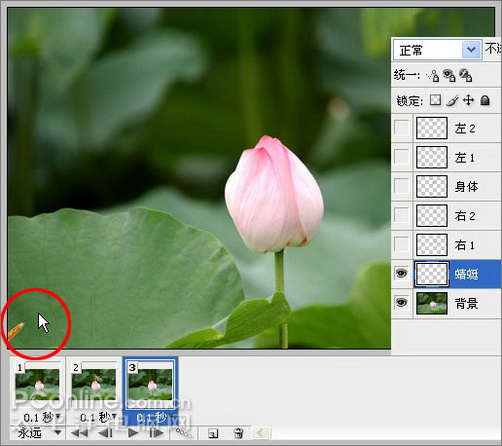Click the 蜻蜓 layer name

(467, 274)
